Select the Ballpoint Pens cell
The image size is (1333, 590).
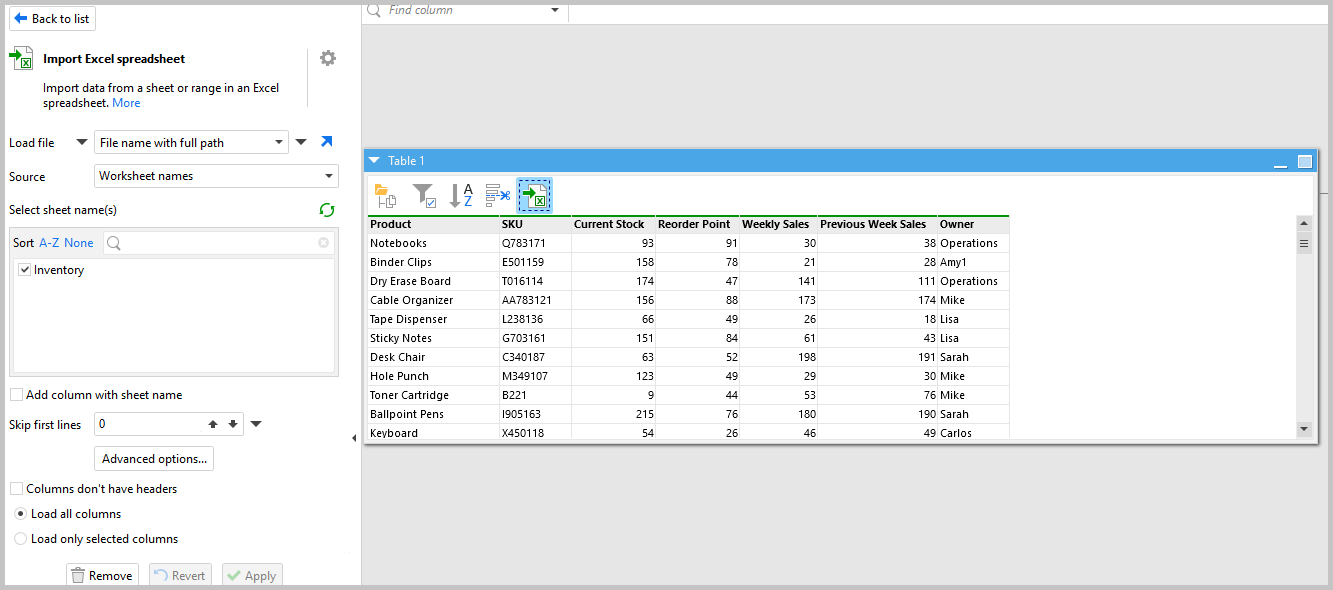click(x=433, y=414)
